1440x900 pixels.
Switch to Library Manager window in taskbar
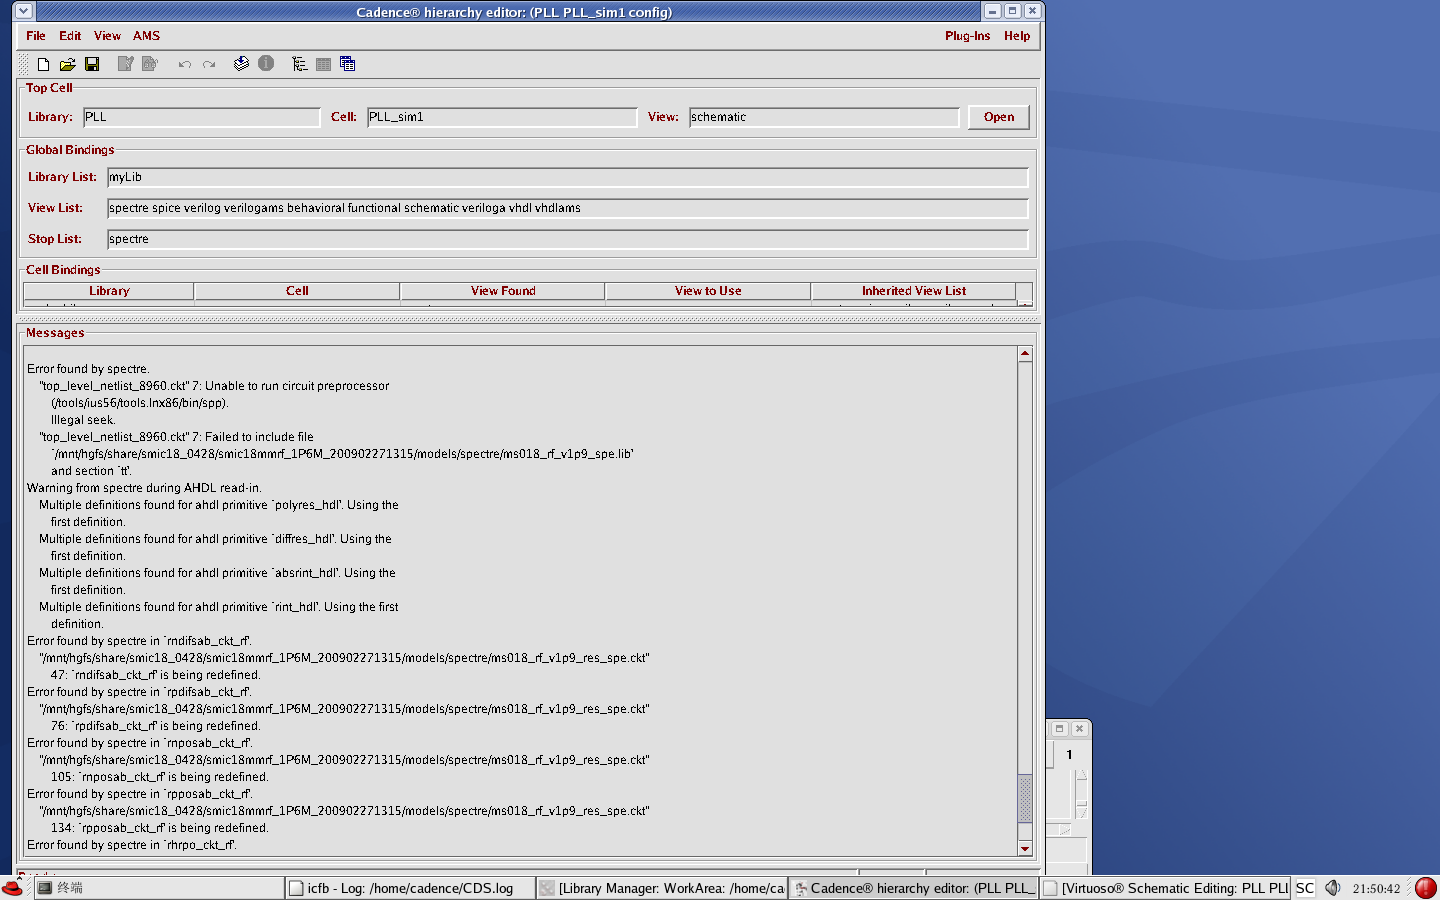[x=662, y=888]
